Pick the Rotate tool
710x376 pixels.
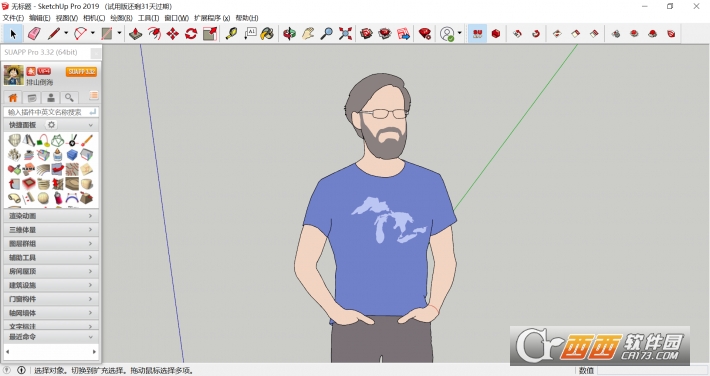coord(191,34)
